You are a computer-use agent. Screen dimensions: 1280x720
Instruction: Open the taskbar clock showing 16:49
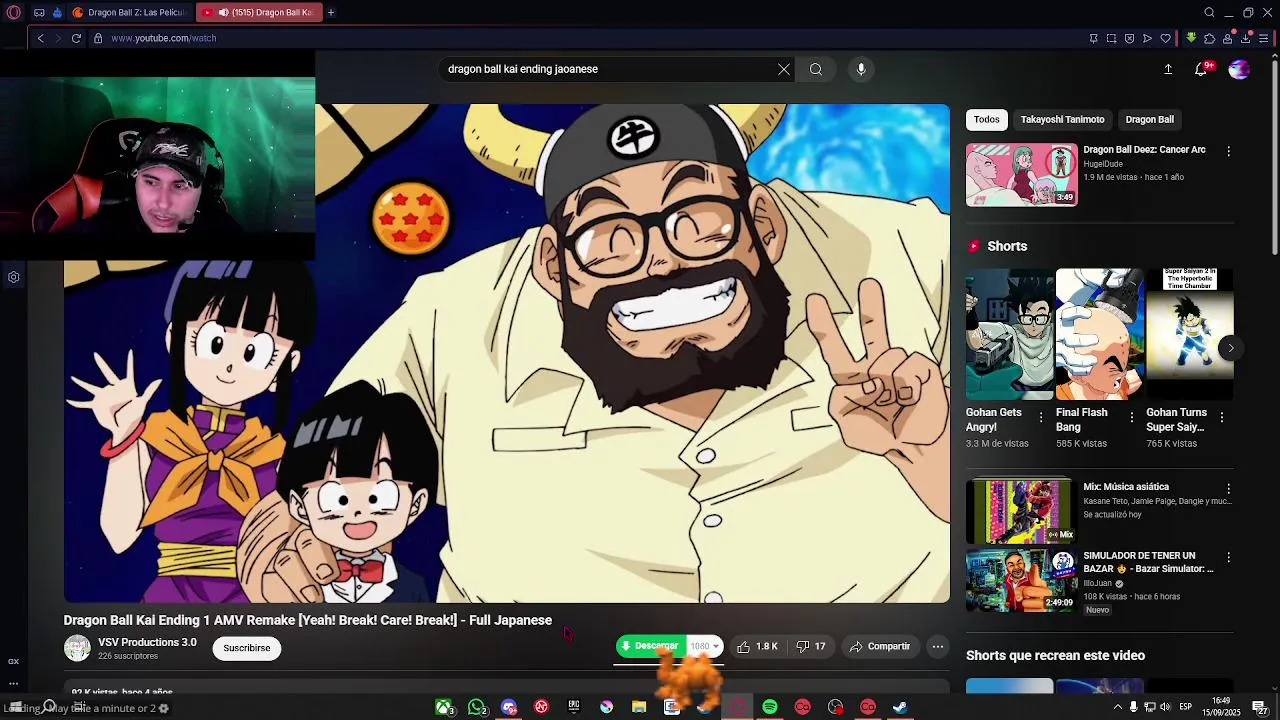pos(1221,707)
